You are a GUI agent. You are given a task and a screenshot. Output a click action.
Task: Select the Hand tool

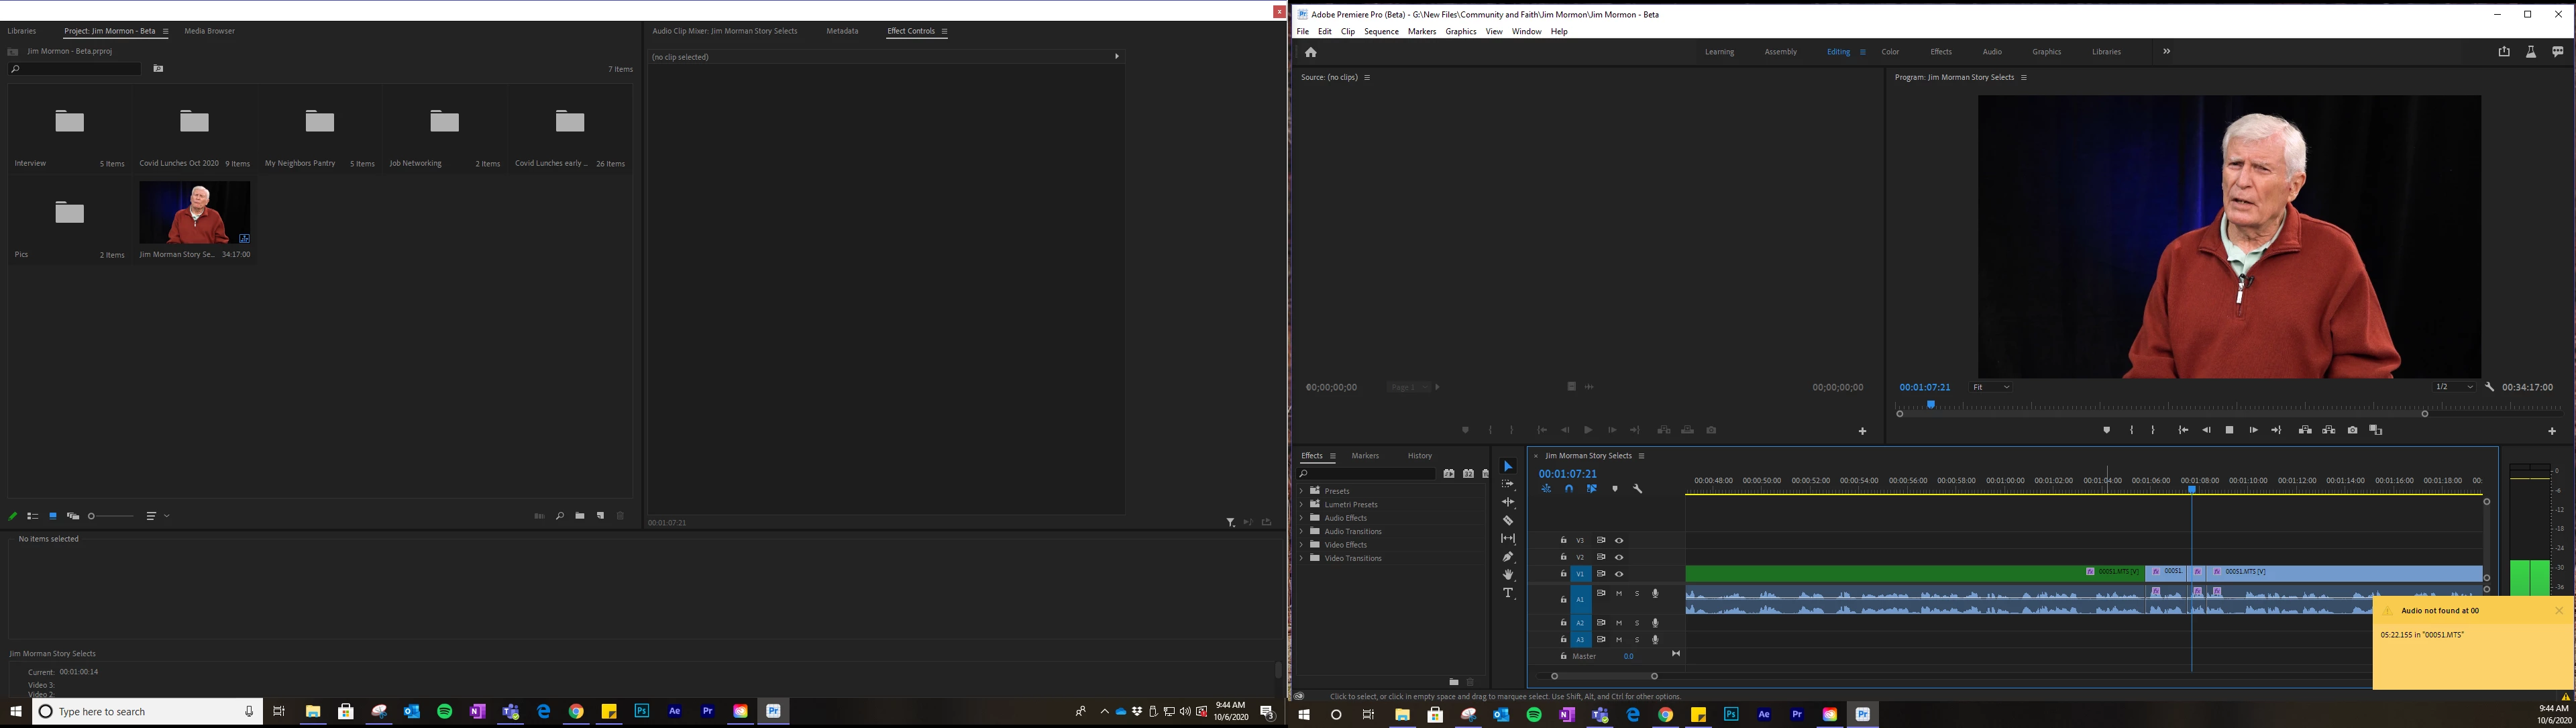pos(1508,575)
